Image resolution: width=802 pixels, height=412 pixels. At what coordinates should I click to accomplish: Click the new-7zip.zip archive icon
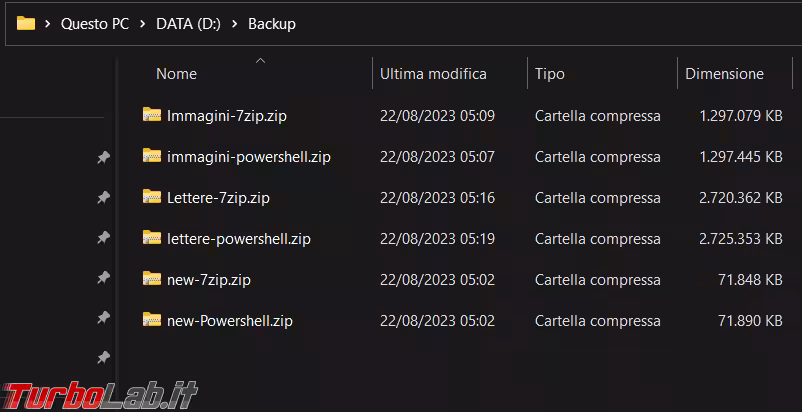tap(152, 279)
